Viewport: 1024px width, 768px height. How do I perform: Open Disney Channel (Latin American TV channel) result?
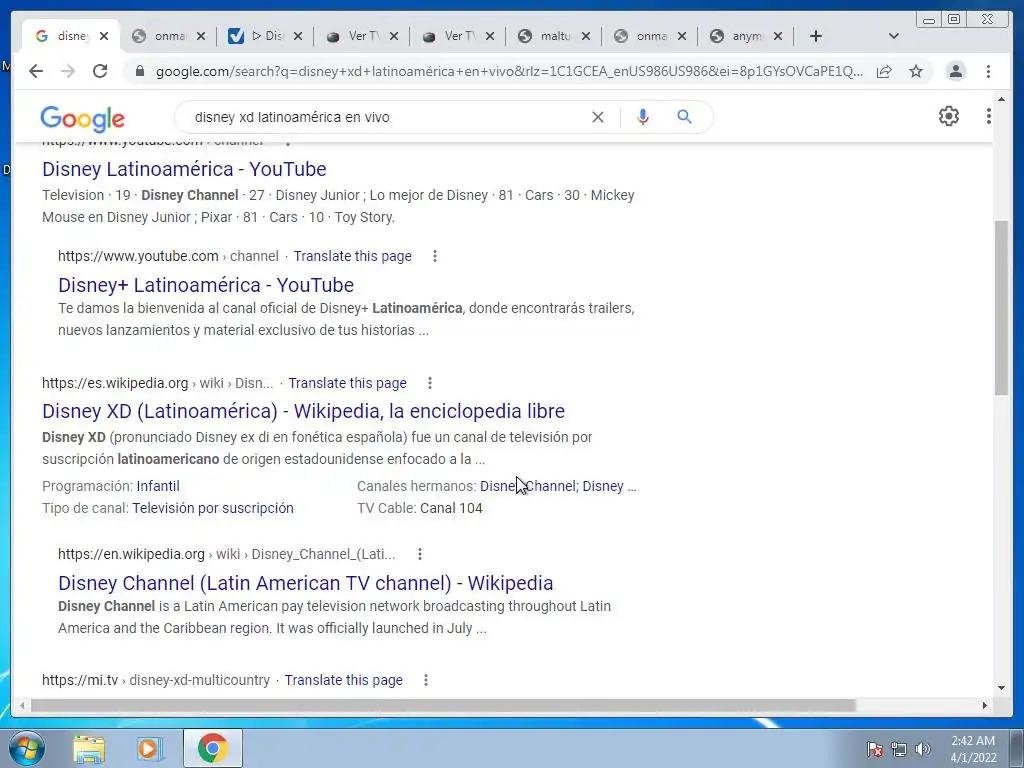(306, 583)
